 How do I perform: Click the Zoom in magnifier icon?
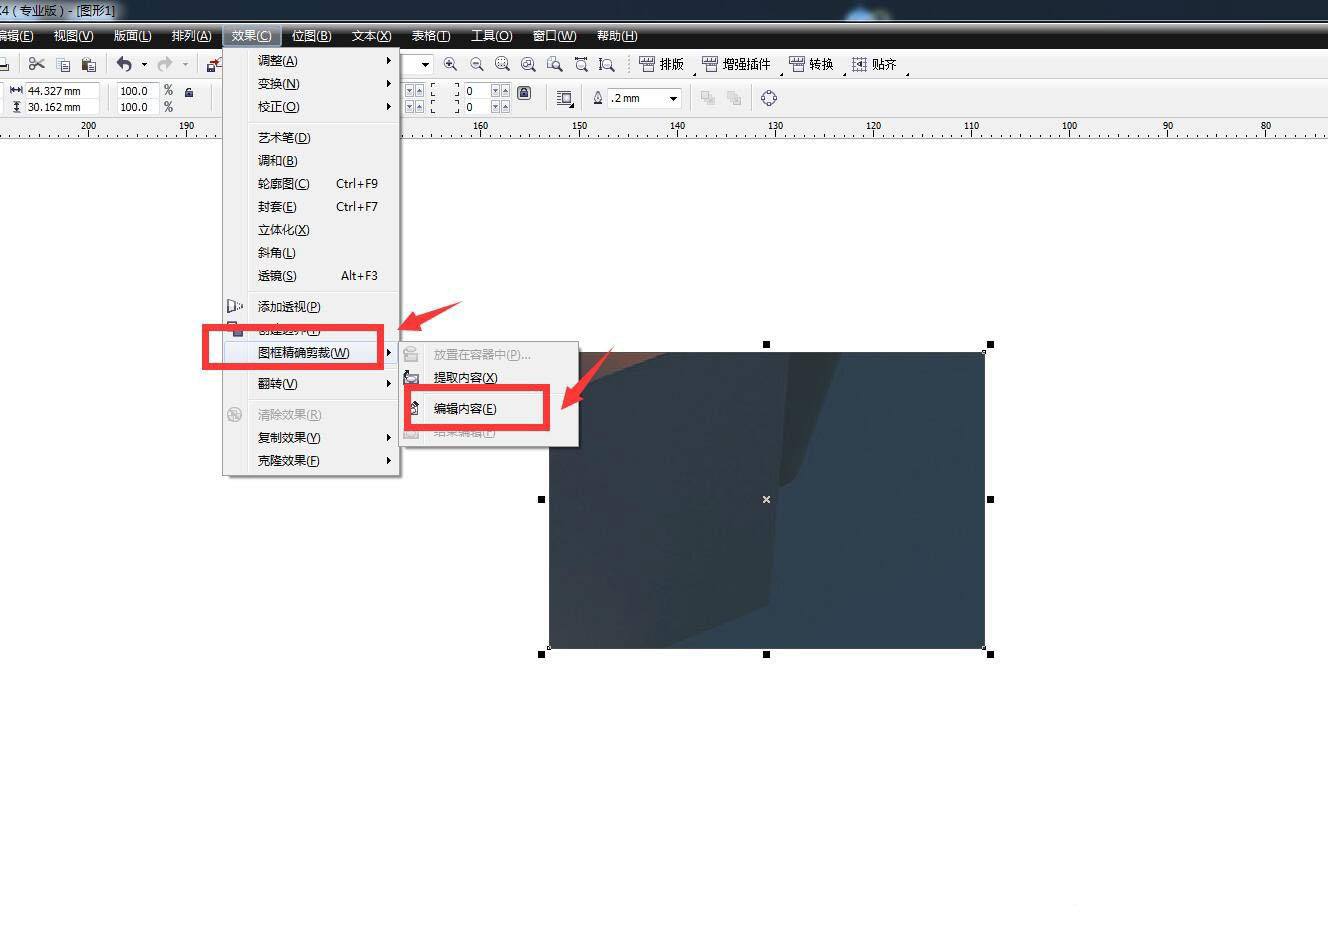point(451,64)
